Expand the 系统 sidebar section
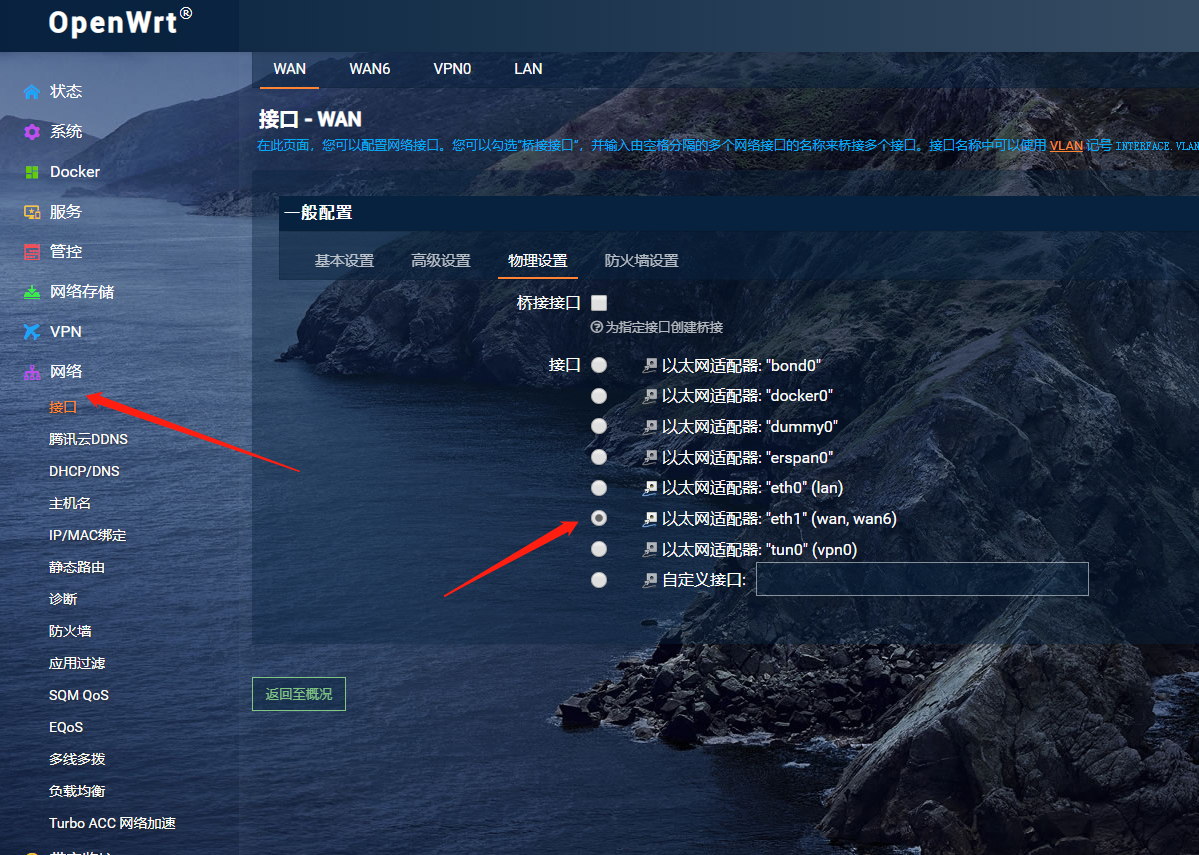Image resolution: width=1199 pixels, height=855 pixels. click(x=66, y=132)
